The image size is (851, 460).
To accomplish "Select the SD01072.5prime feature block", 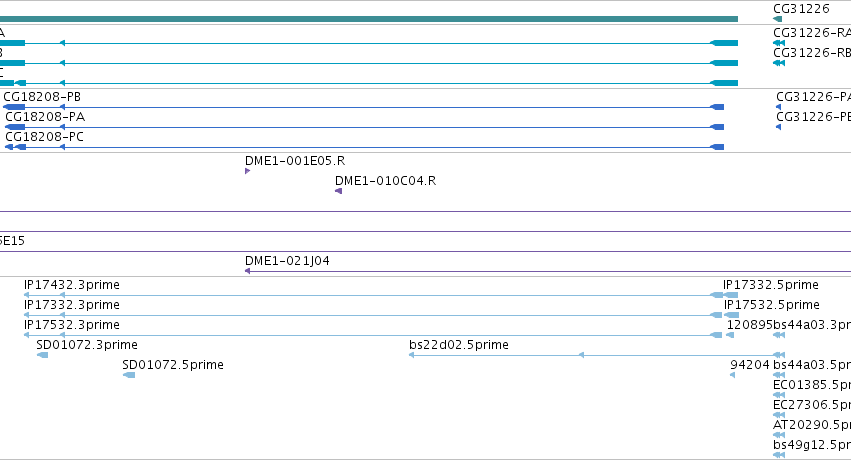I will pyautogui.click(x=129, y=375).
